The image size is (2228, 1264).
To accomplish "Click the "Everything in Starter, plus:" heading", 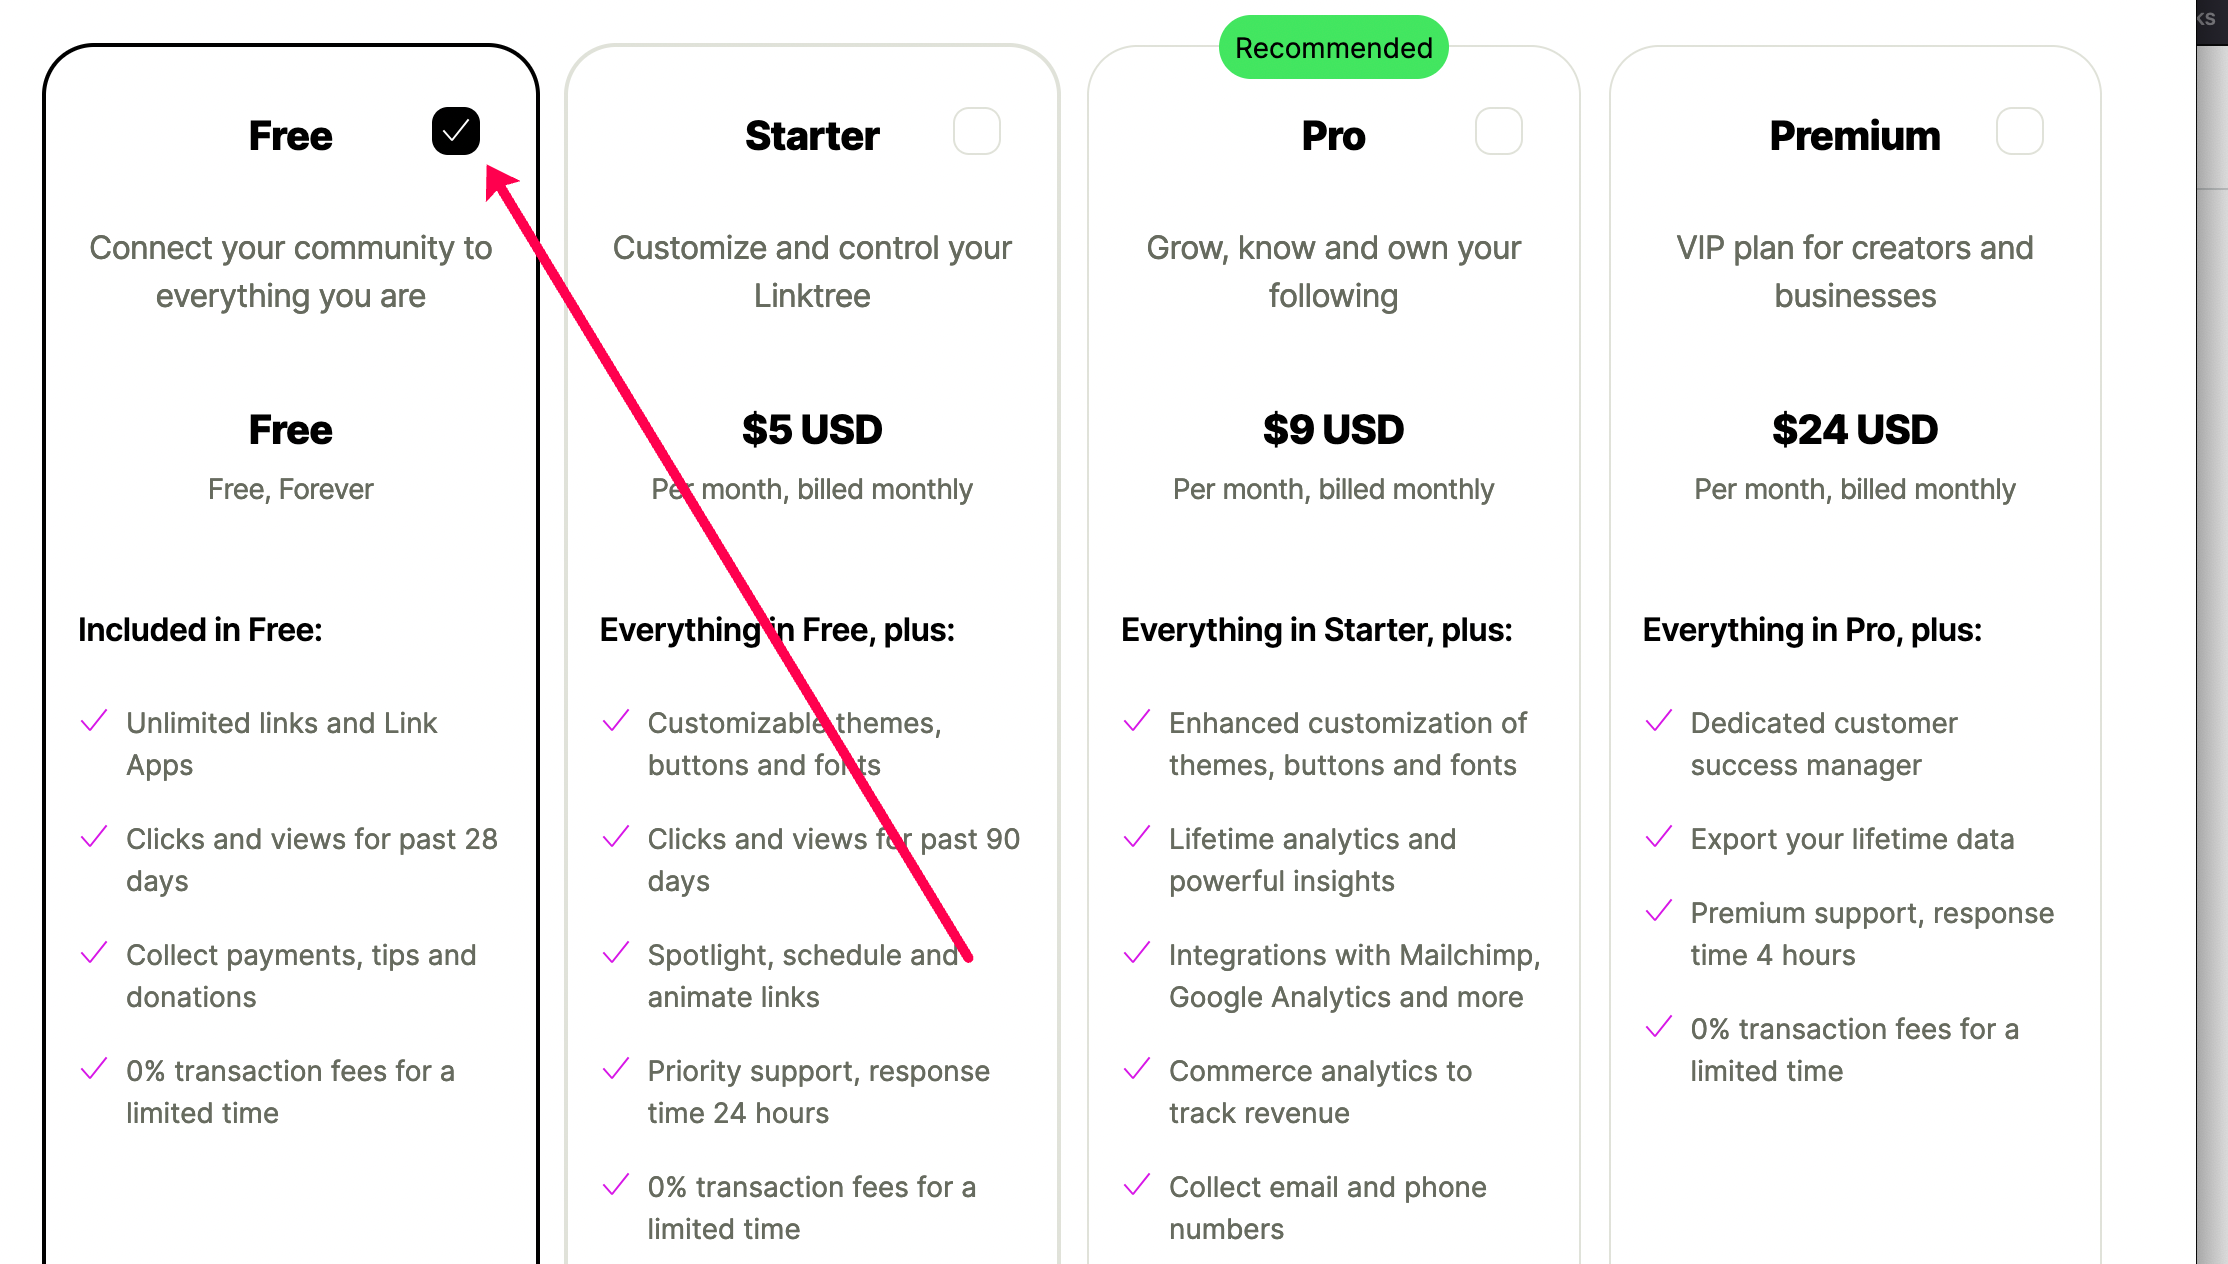I will (1316, 630).
